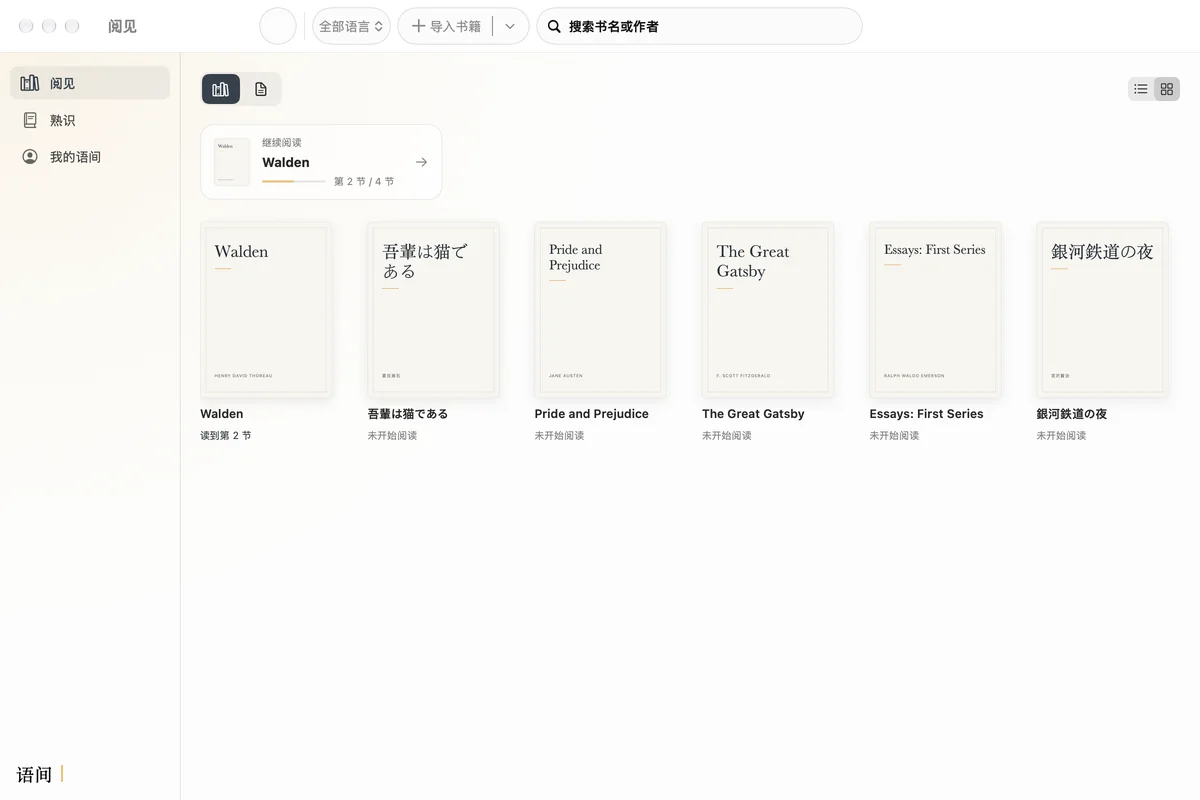Open the 銀河鉄道の夜 book cover
The image size is (1200, 800).
(1102, 310)
